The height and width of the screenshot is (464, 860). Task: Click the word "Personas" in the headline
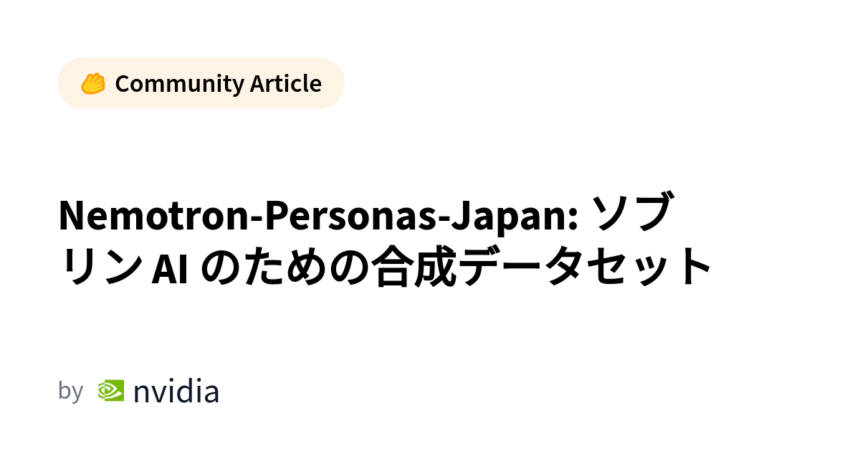coord(360,216)
